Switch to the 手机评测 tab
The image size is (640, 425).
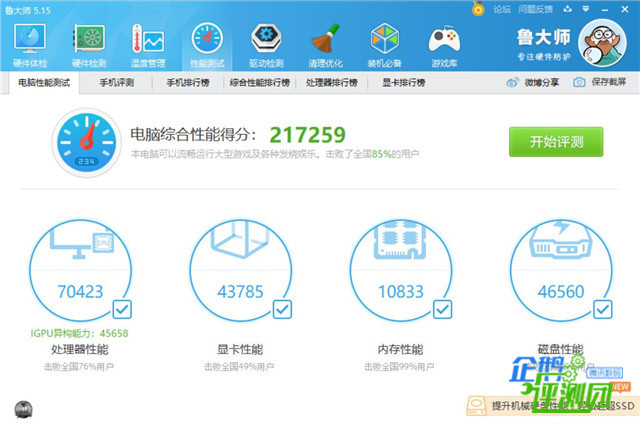click(x=117, y=83)
